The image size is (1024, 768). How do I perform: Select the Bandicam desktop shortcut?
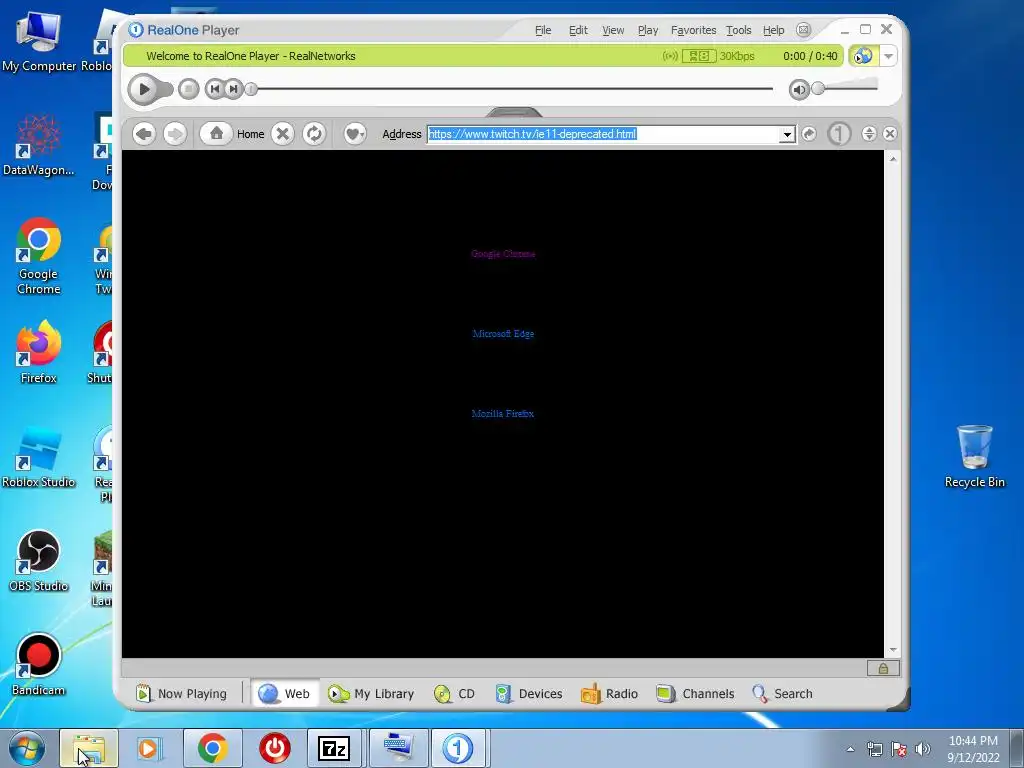[39, 665]
